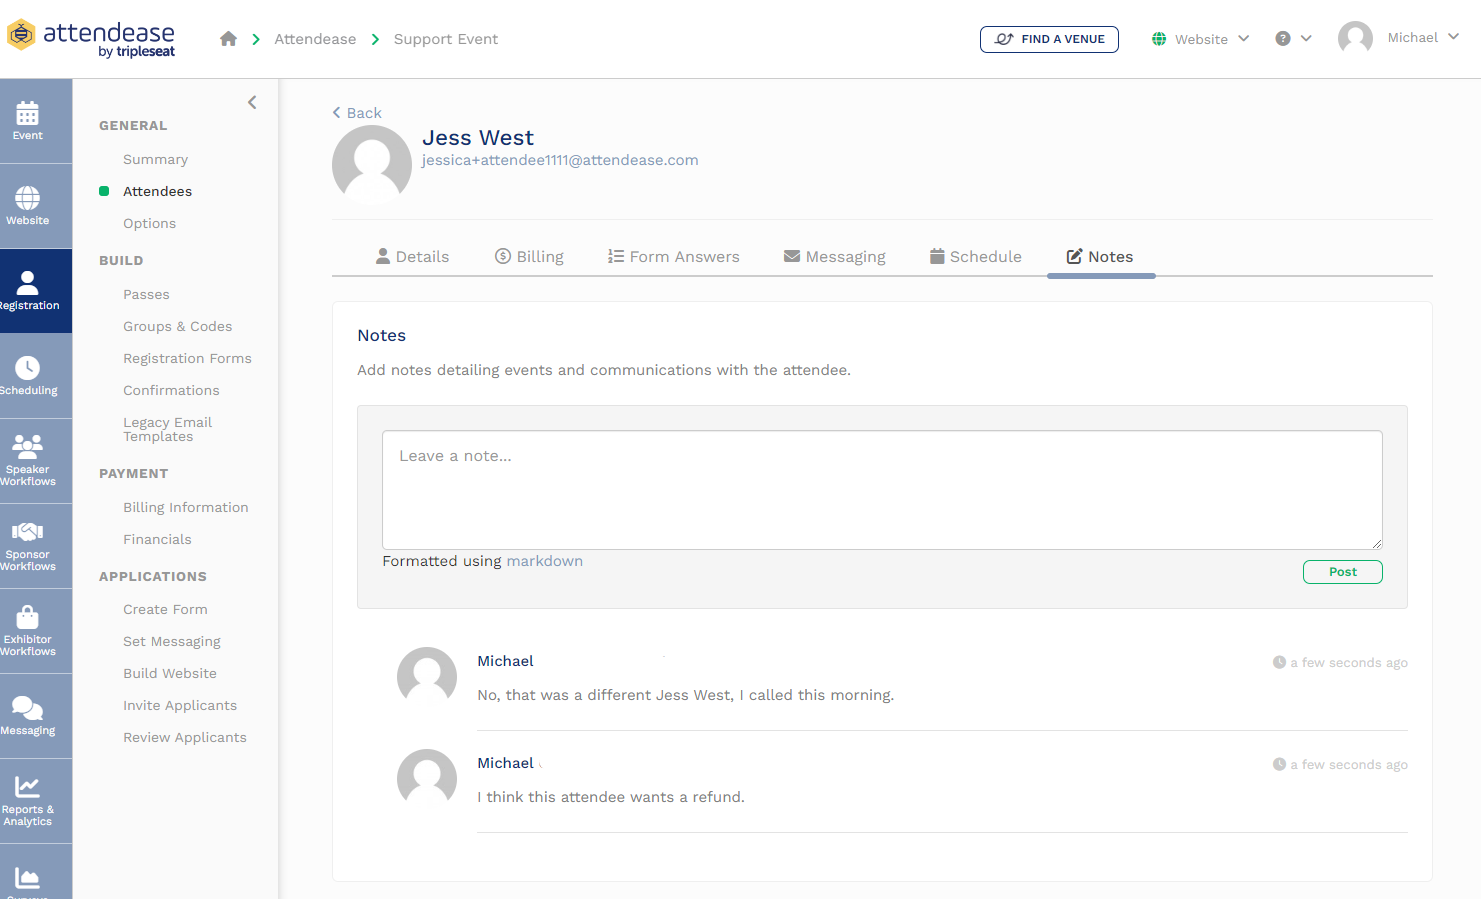Go to home via house icon
Viewport: 1481px width, 899px height.
[x=229, y=39]
